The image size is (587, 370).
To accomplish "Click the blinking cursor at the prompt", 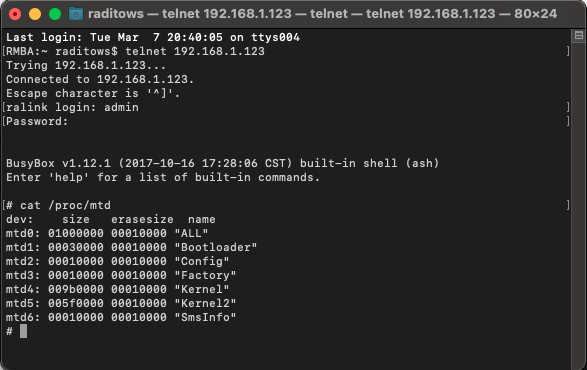I will point(23,331).
